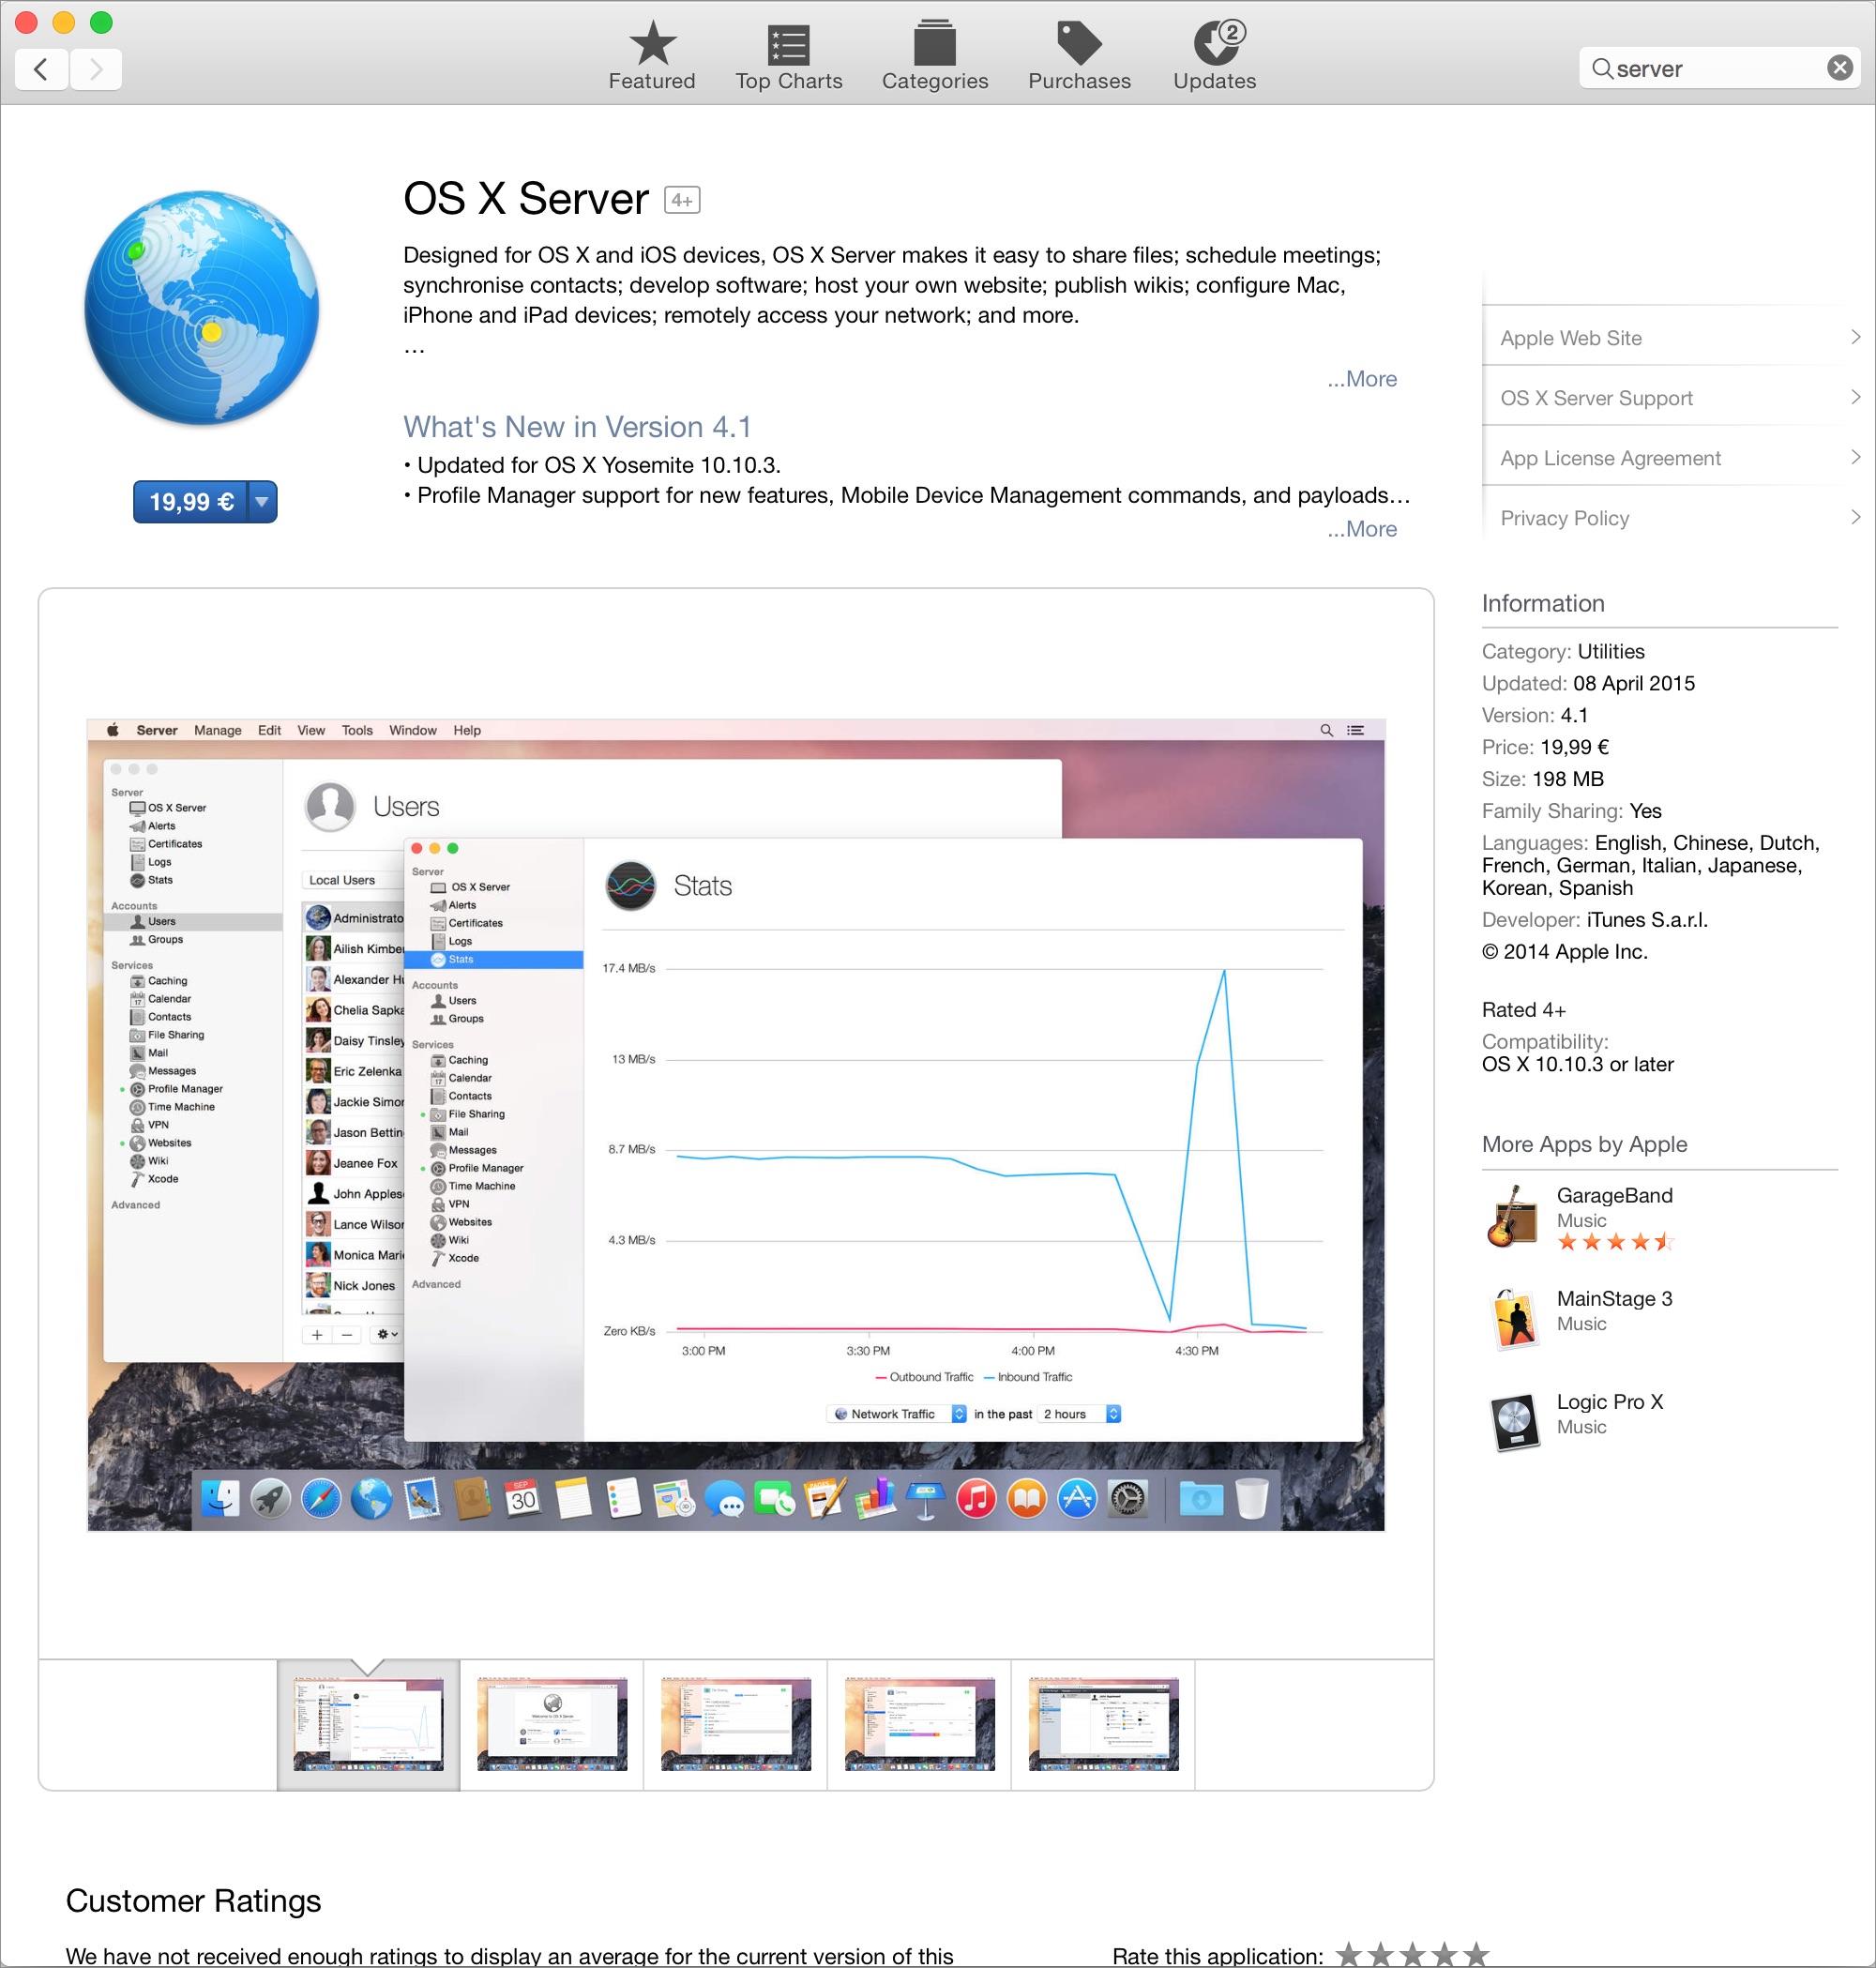Click App Store icon in screenshot dock
This screenshot has height=1968, width=1876.
(x=1077, y=1498)
